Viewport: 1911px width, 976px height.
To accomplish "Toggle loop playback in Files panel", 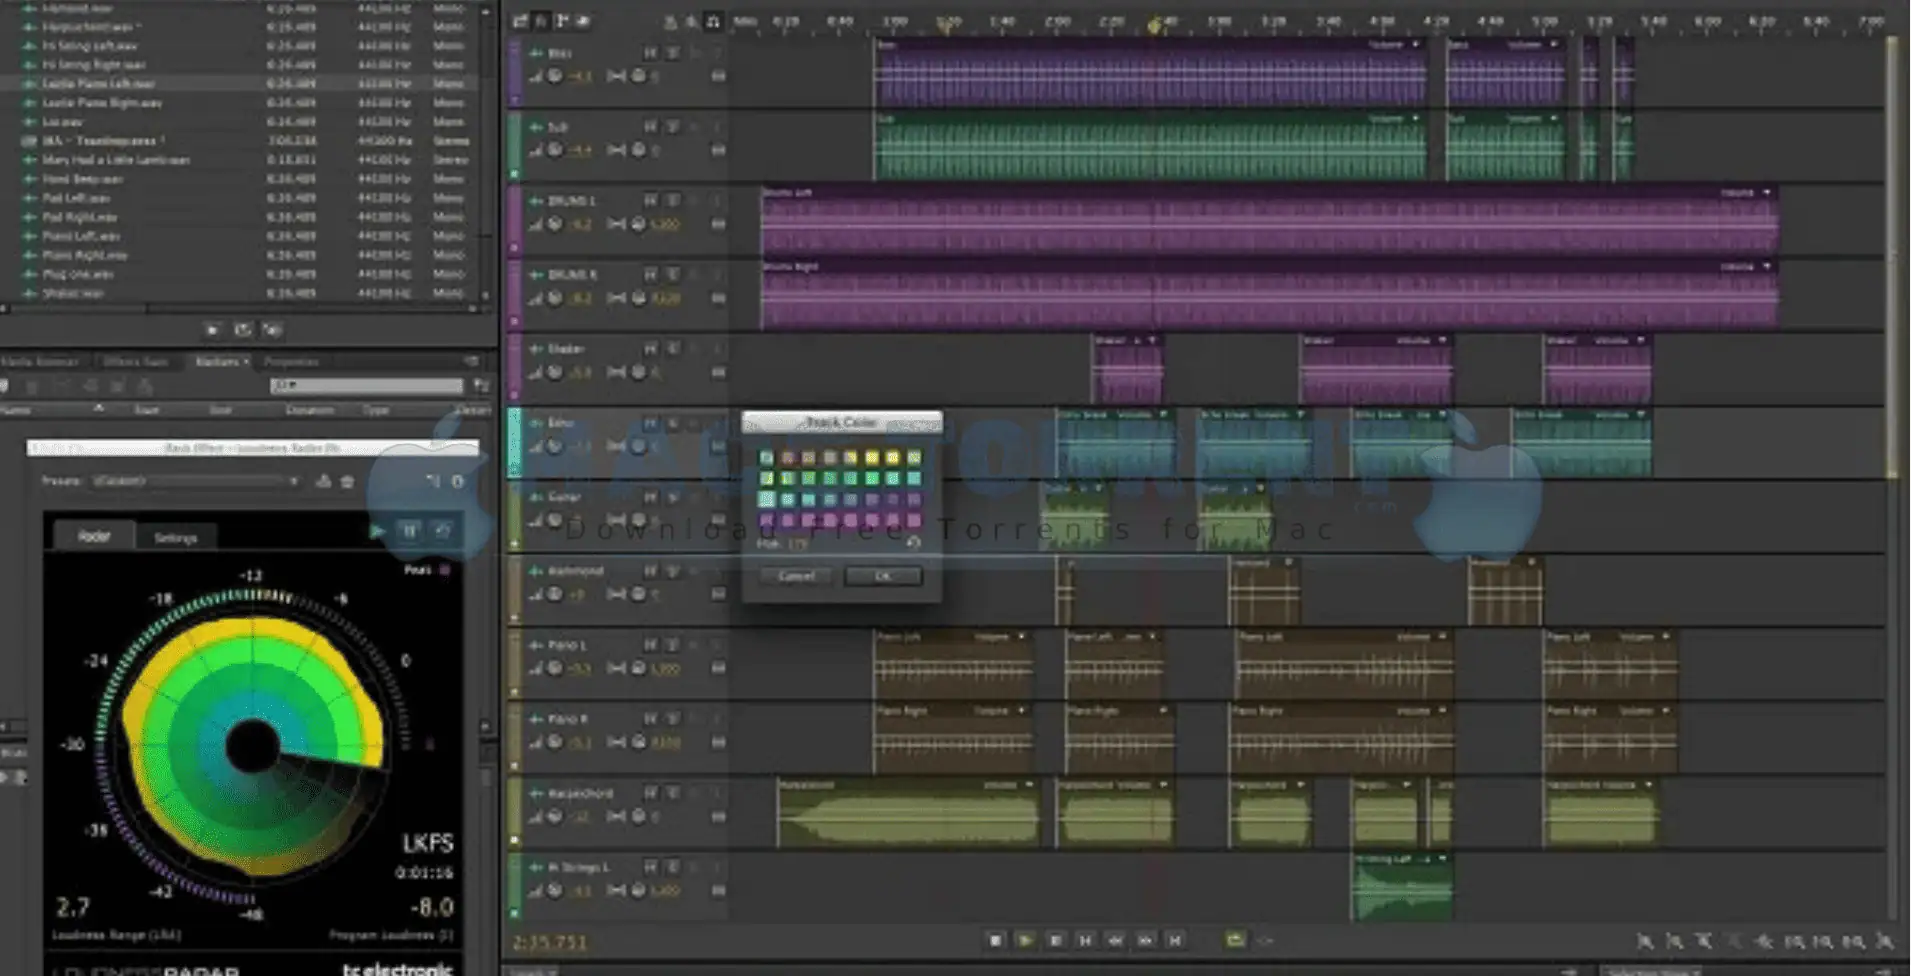I will coord(243,329).
